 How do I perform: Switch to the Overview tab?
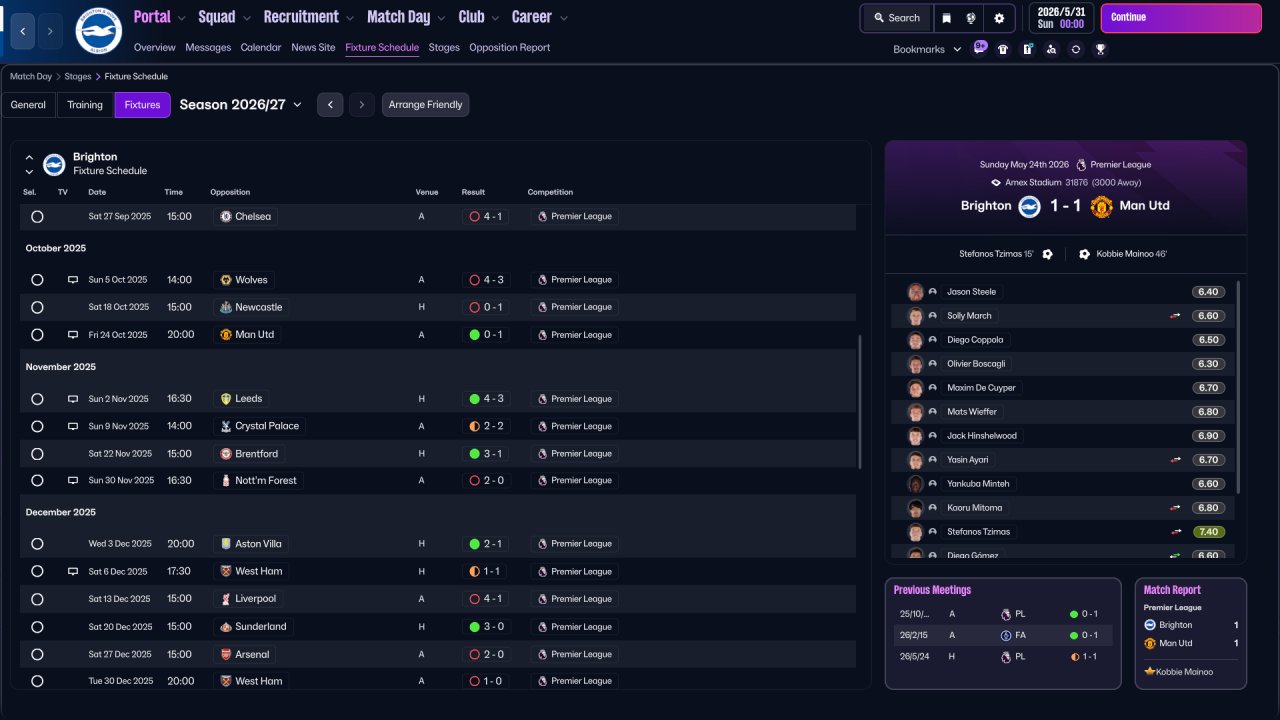[154, 47]
